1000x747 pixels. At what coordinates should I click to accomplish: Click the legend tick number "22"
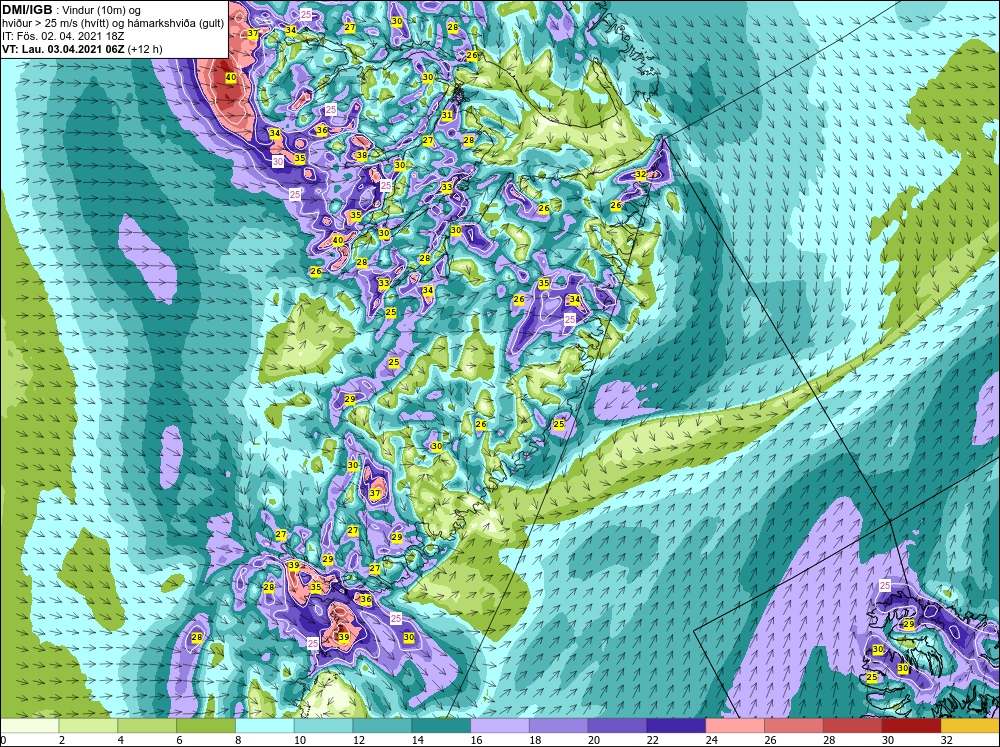pyautogui.click(x=652, y=740)
